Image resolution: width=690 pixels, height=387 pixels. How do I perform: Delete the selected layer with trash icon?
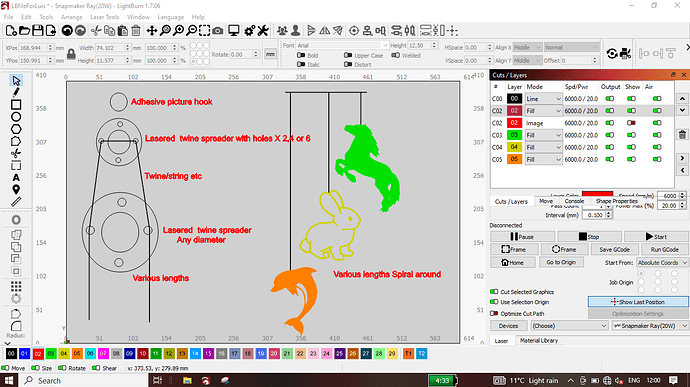pyautogui.click(x=682, y=135)
